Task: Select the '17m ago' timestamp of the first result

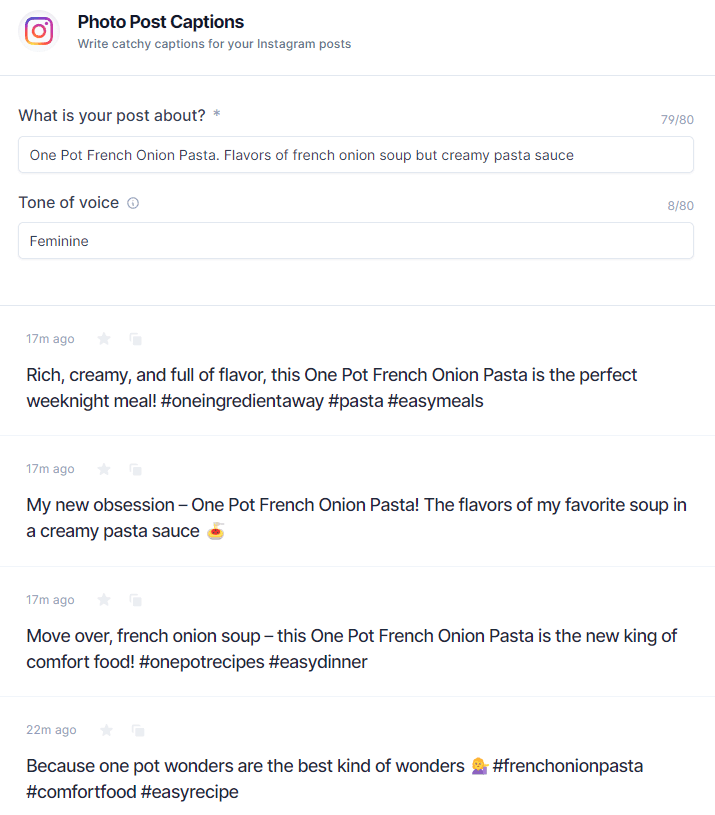Action: (50, 339)
